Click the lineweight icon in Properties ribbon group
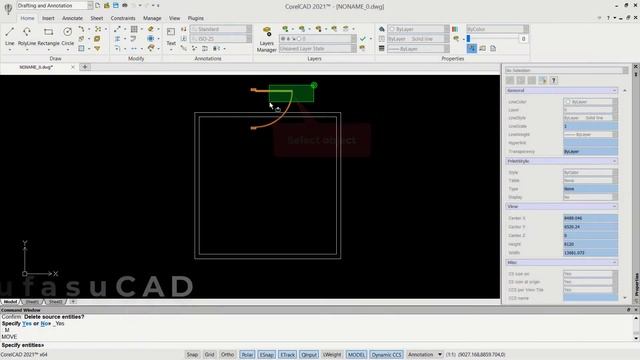 point(382,48)
